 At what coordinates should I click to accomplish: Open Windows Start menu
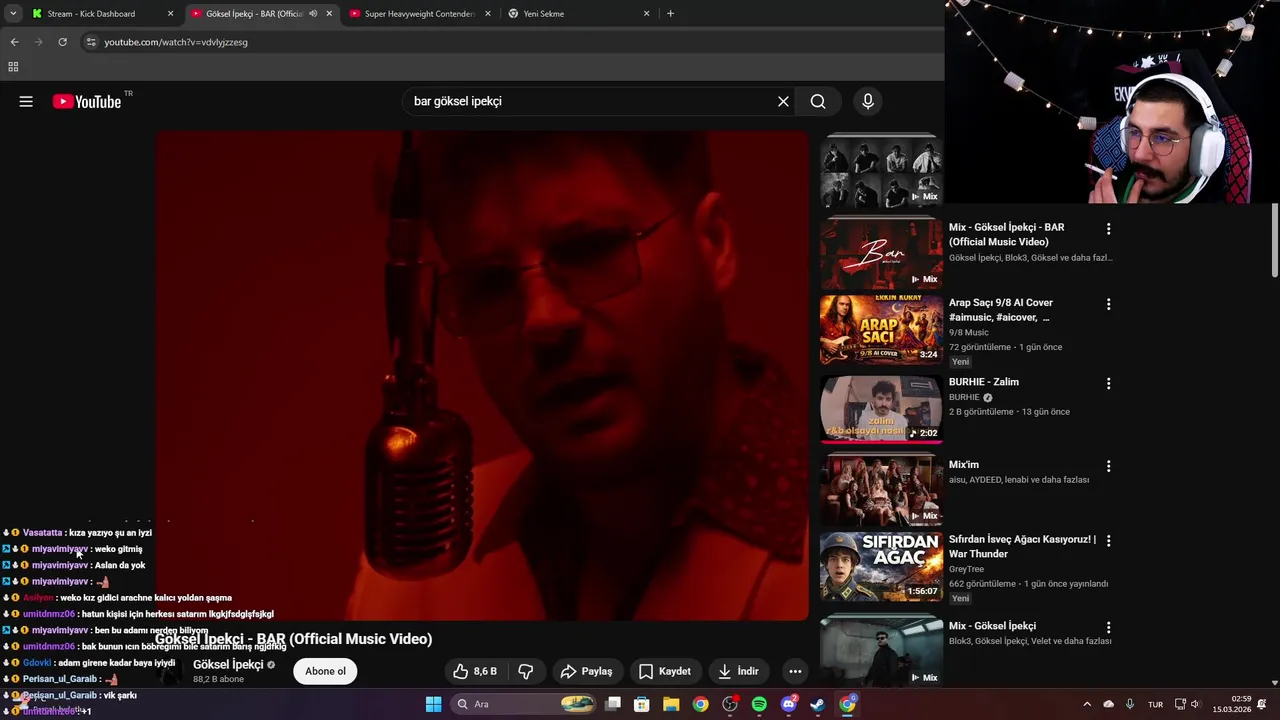(x=433, y=704)
